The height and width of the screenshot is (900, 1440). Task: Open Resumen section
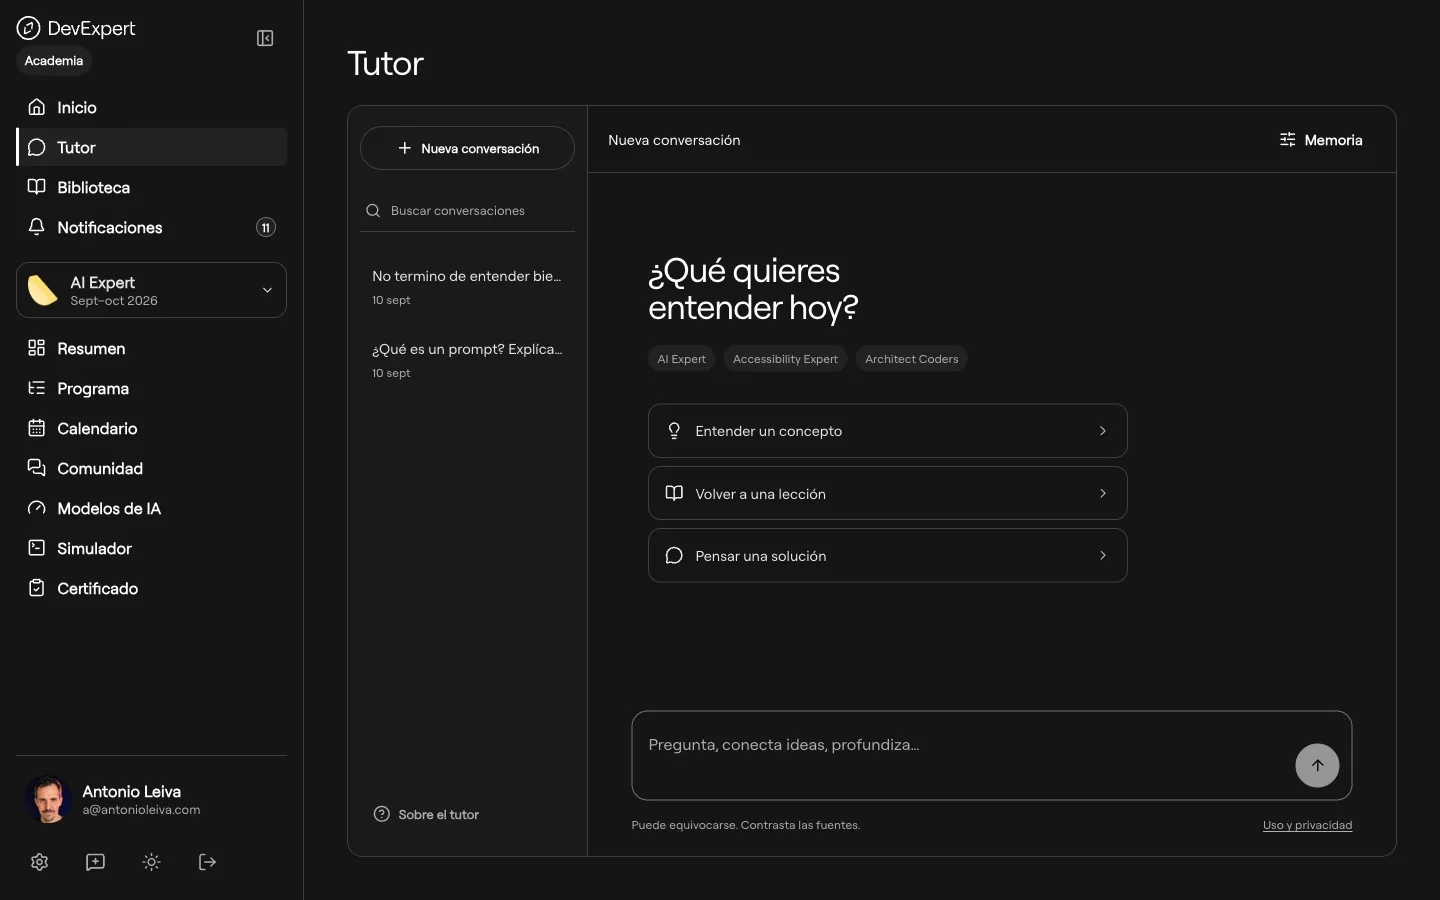pos(152,348)
